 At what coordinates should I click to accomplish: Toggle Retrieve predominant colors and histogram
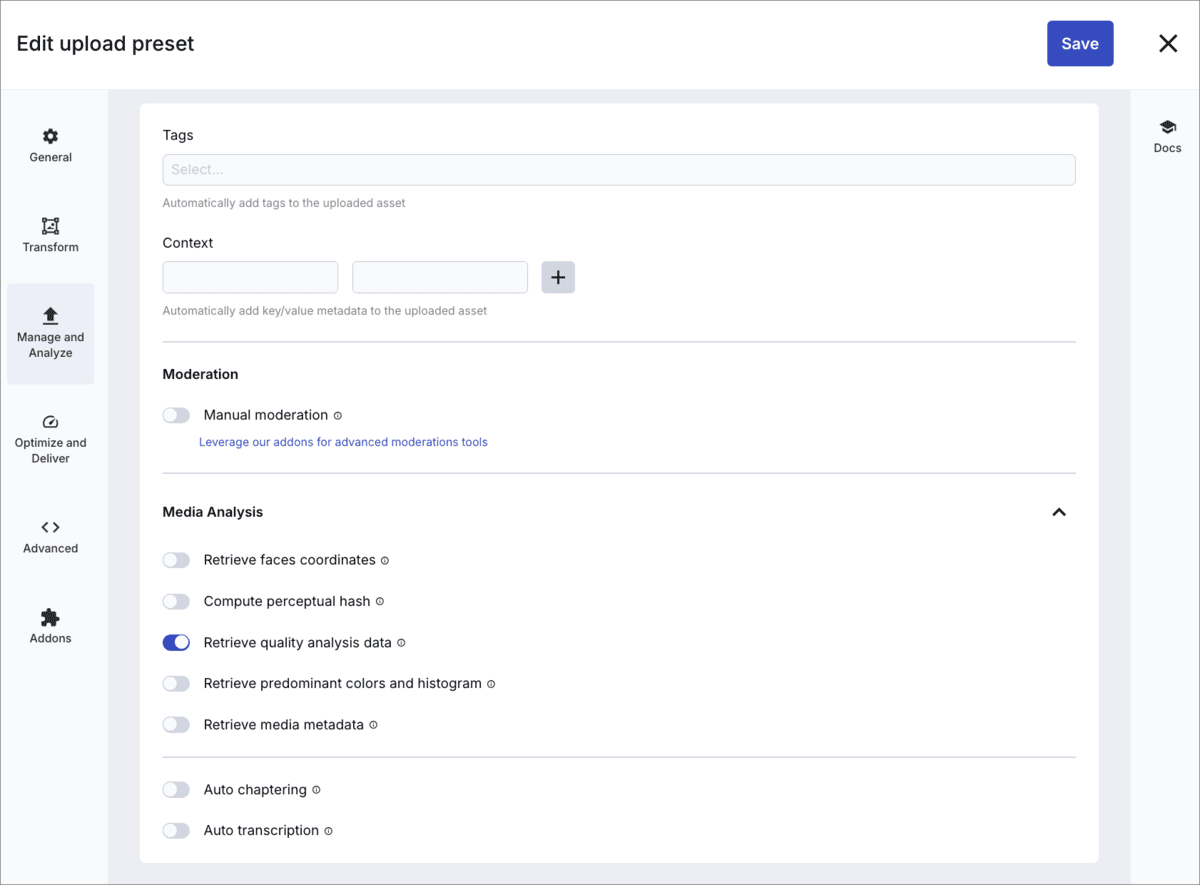coord(176,683)
